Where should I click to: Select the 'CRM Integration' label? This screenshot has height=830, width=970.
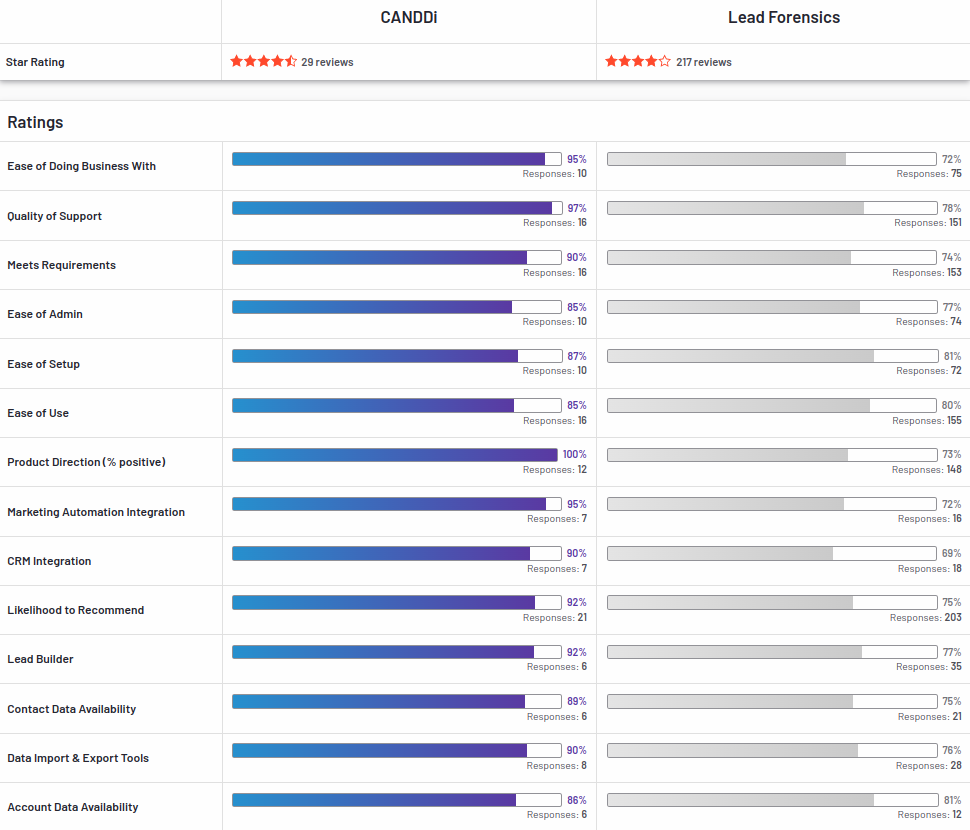point(49,561)
